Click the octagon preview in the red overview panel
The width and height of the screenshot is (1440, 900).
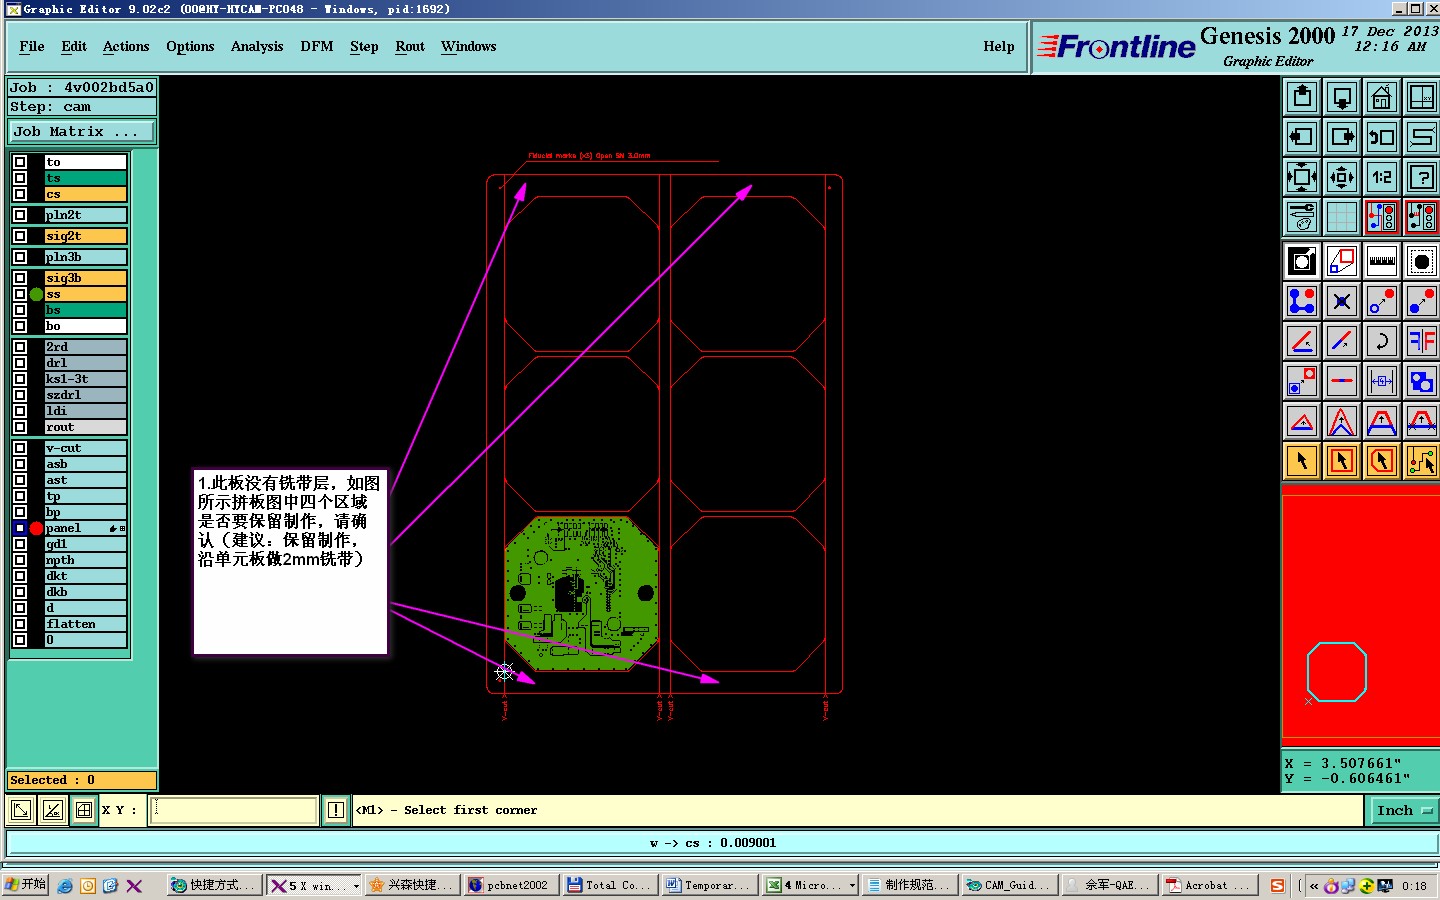1336,672
